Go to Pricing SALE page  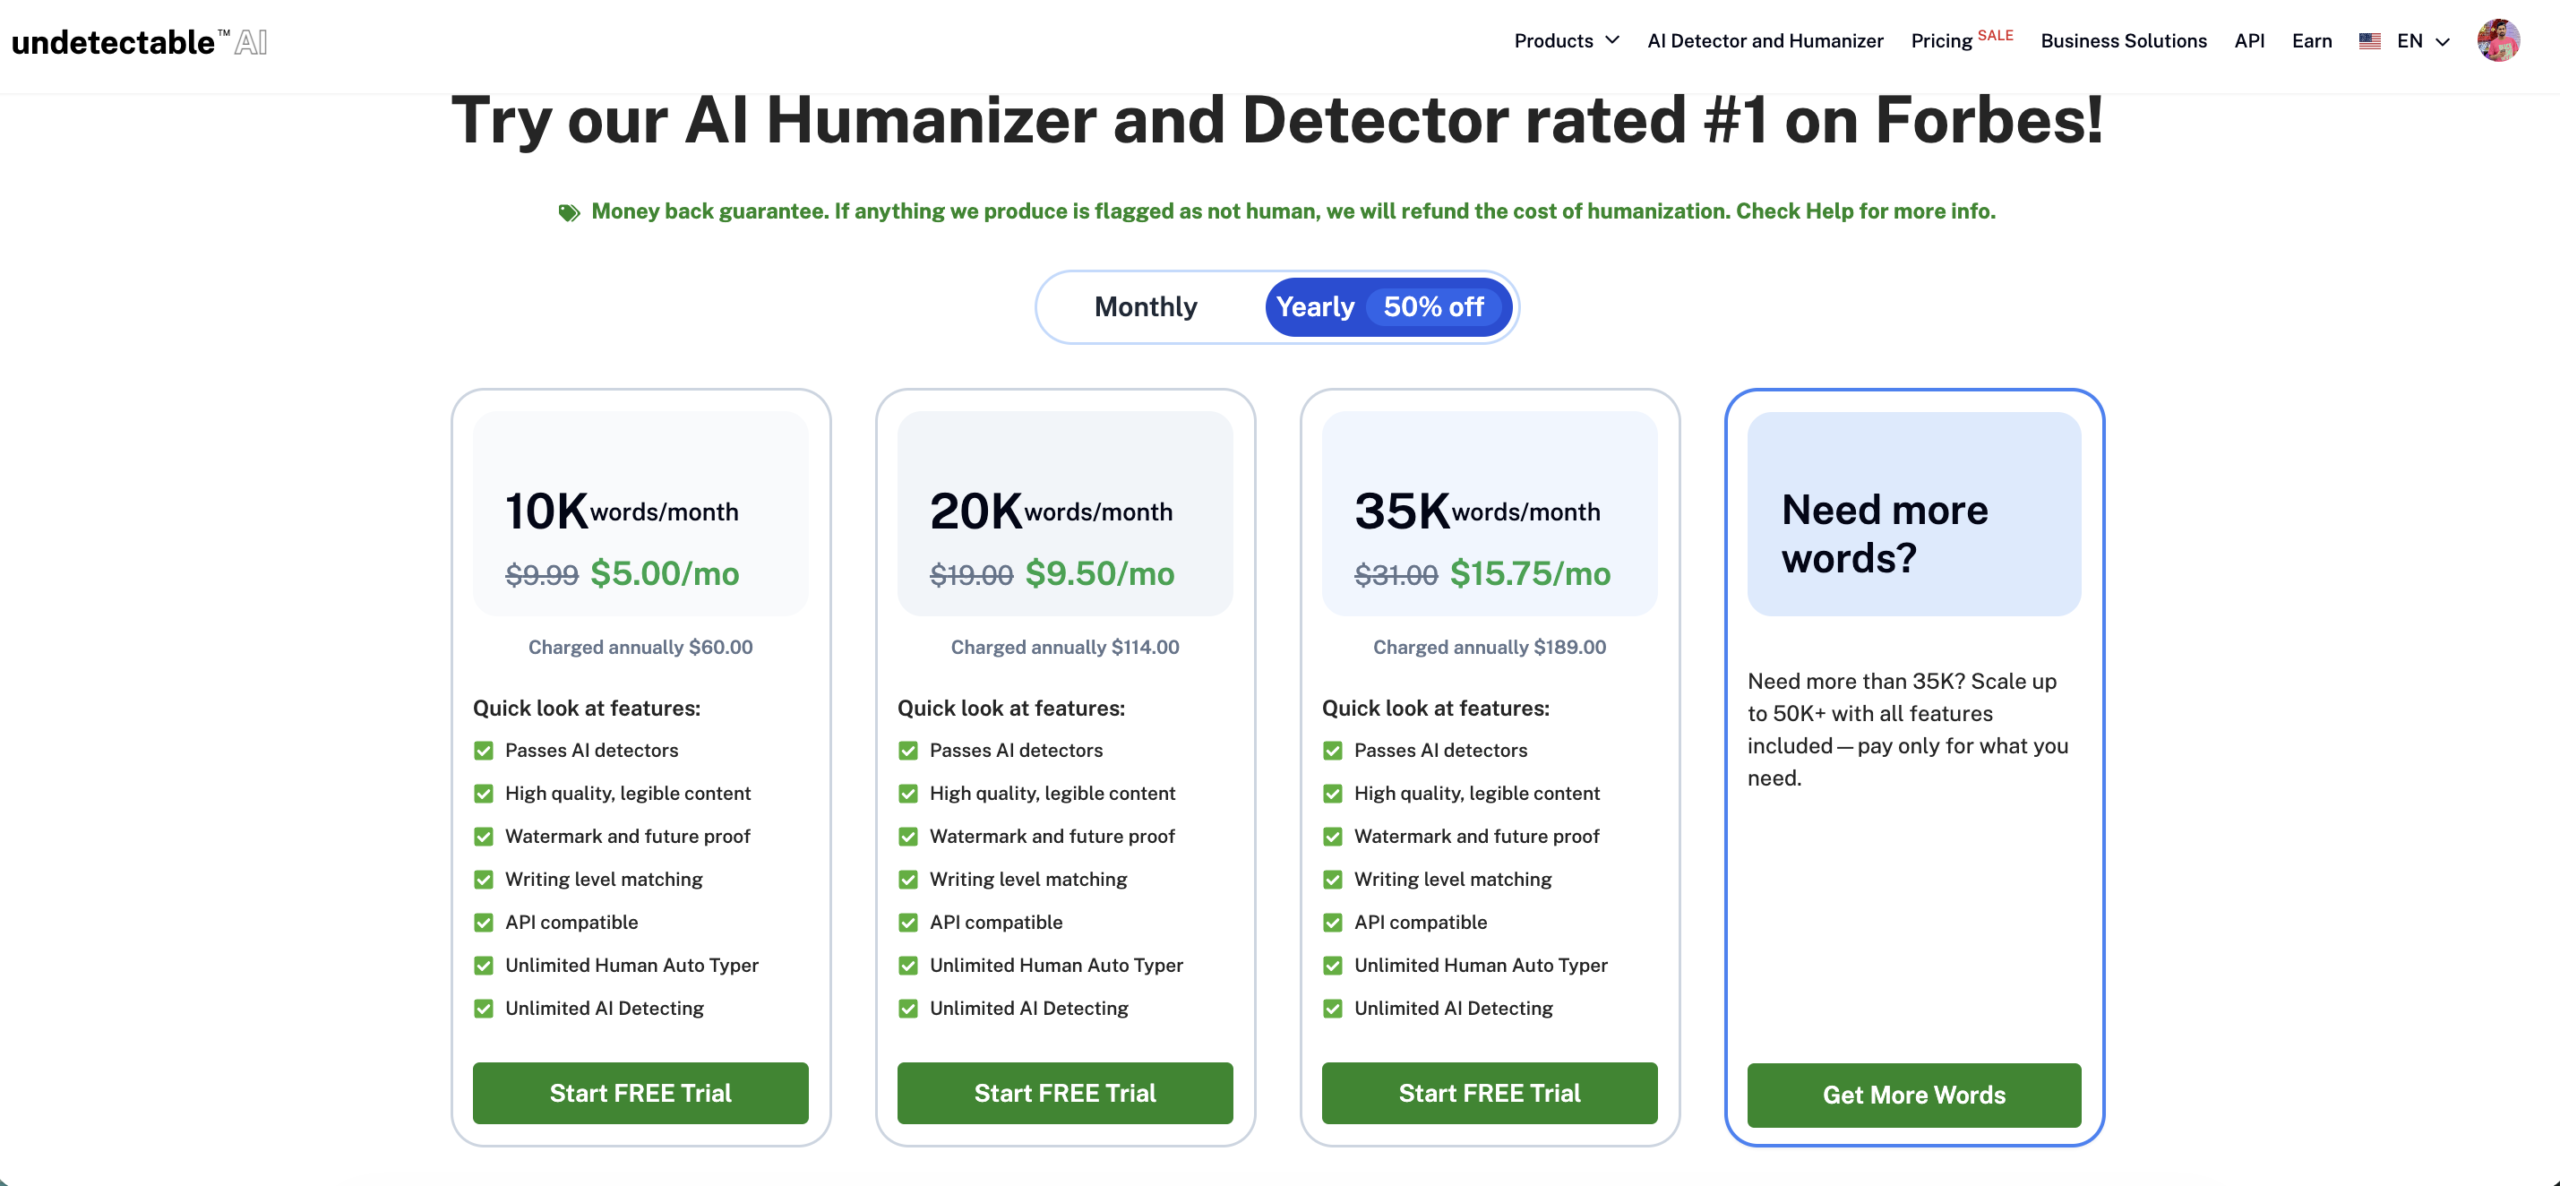click(x=1961, y=40)
